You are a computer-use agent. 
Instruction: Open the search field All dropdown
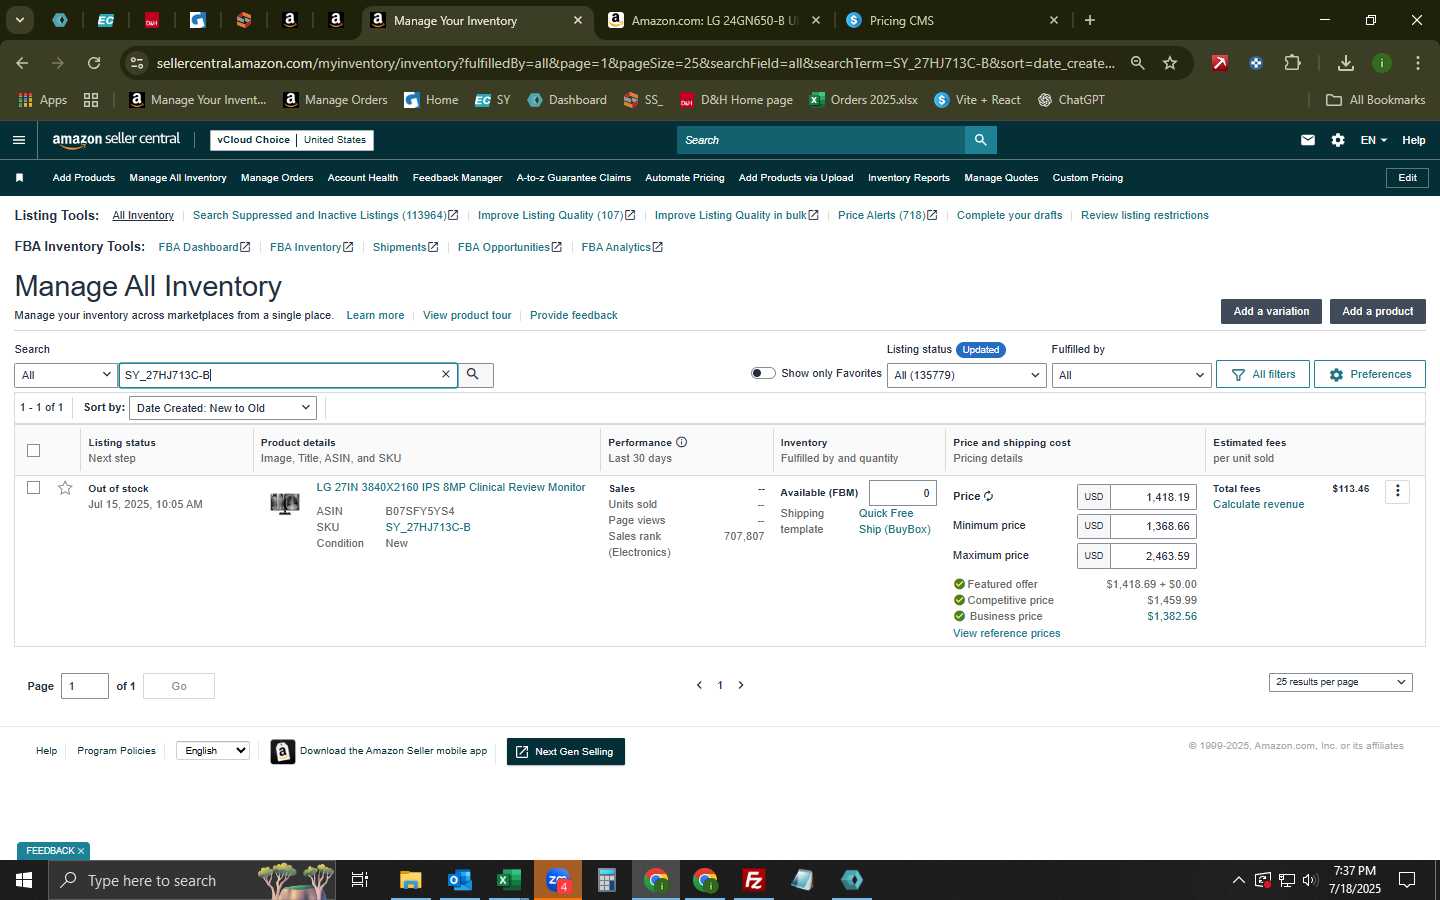coord(65,375)
